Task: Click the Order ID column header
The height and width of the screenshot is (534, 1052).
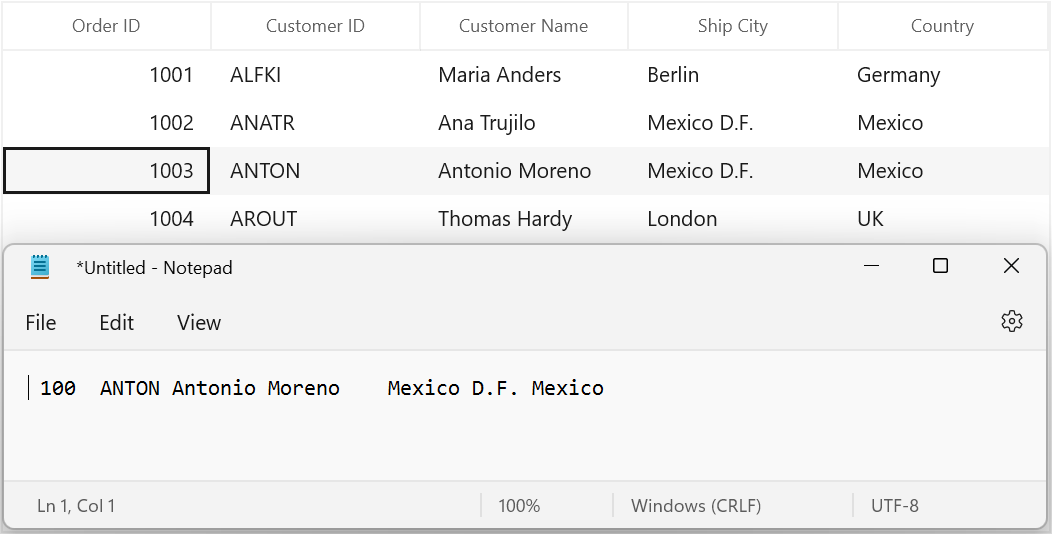Action: point(106,25)
